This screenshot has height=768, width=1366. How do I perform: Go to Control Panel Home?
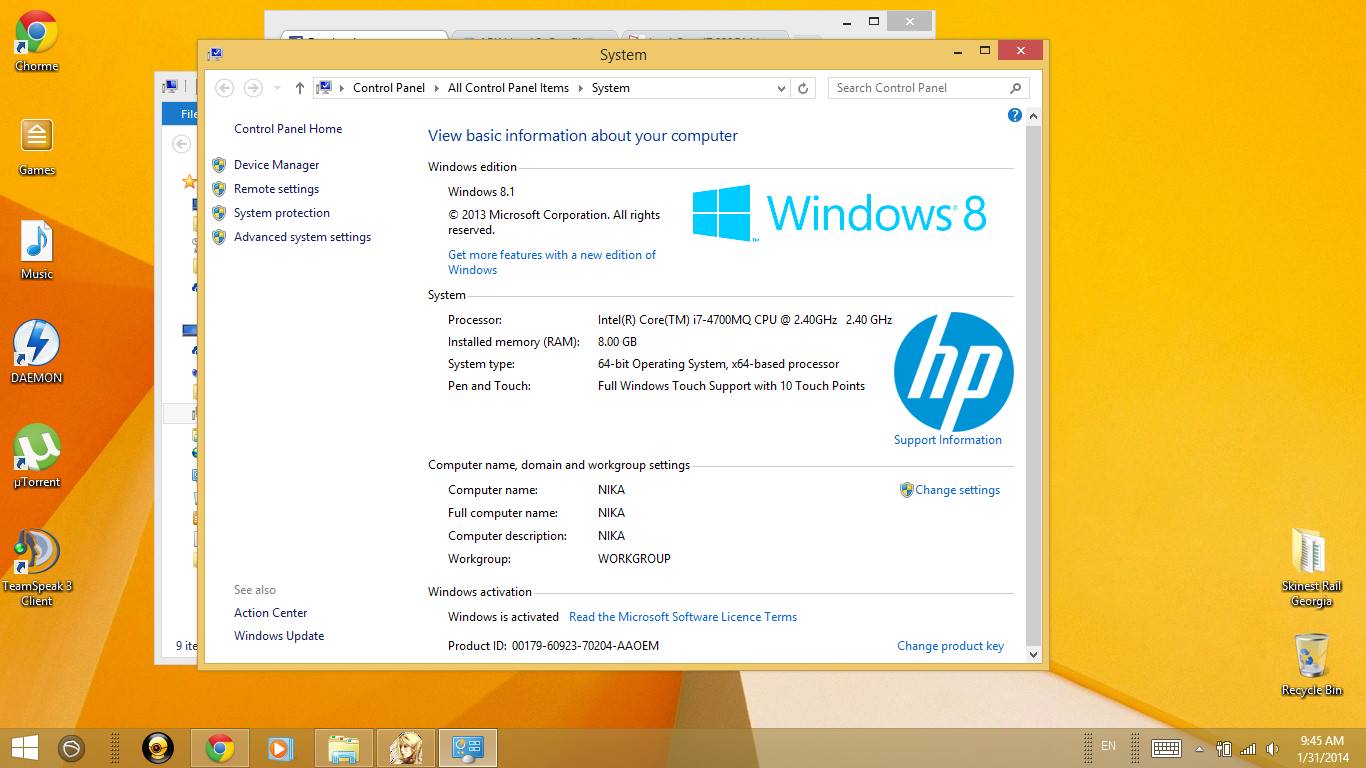point(288,129)
